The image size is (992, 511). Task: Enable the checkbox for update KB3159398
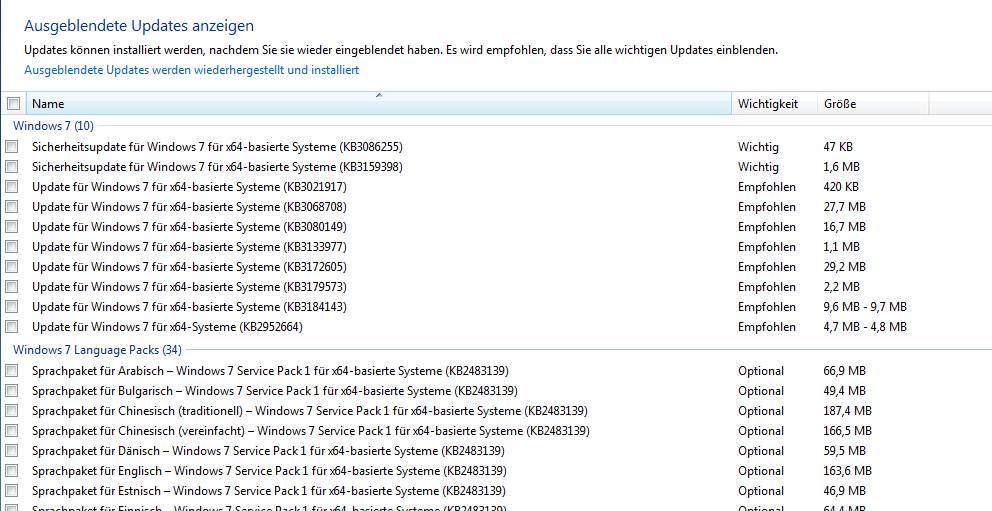click(12, 167)
